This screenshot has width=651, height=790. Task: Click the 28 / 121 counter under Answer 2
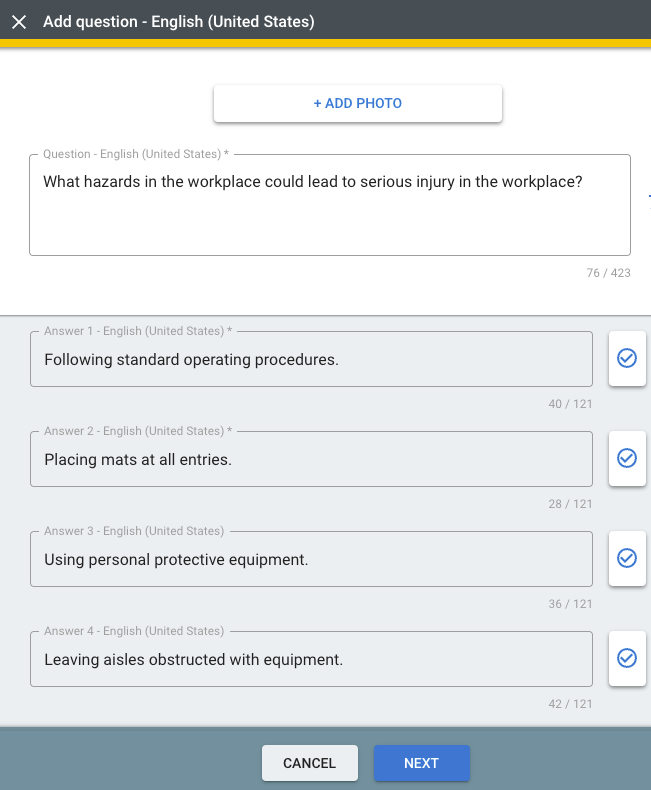[x=570, y=504]
